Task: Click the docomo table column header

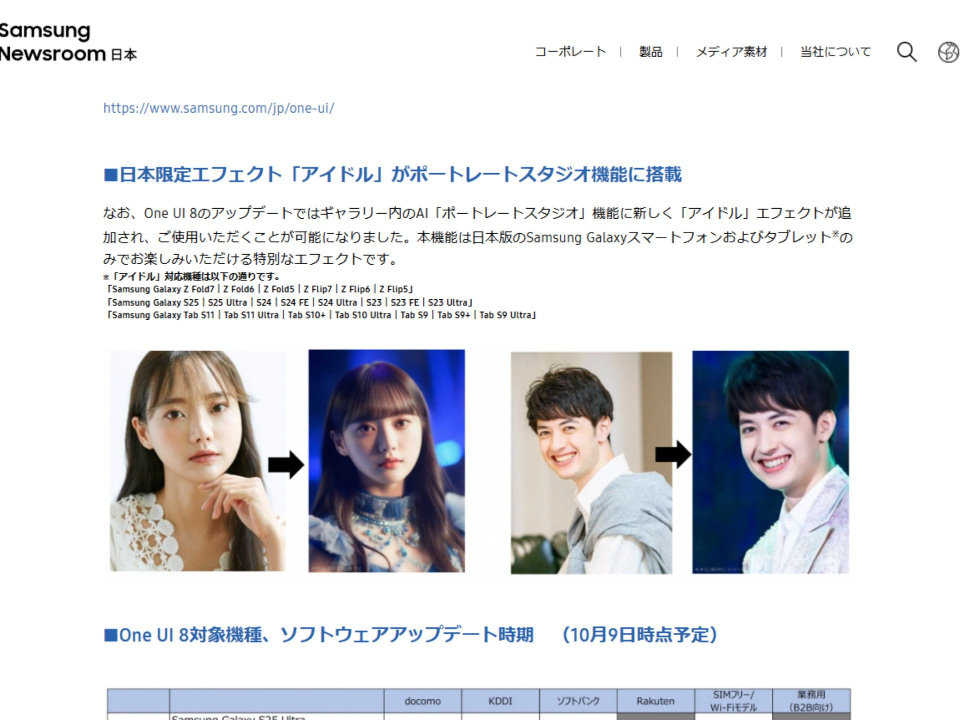Action: (422, 701)
